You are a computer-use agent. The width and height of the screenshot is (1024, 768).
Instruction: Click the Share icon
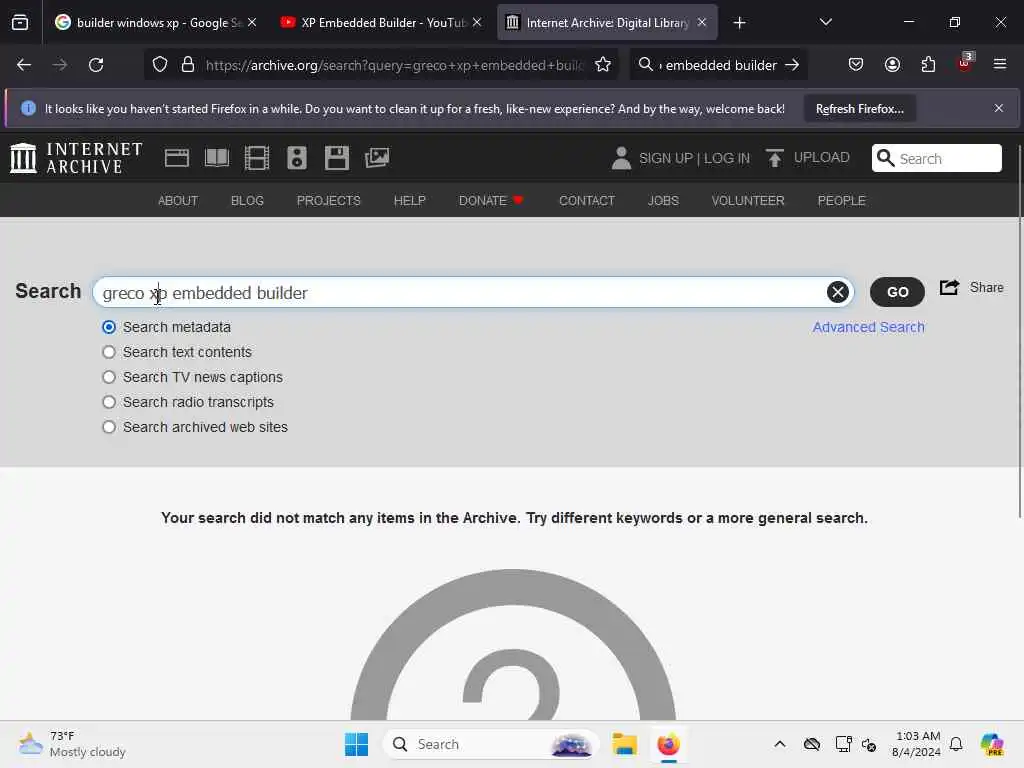pos(950,287)
